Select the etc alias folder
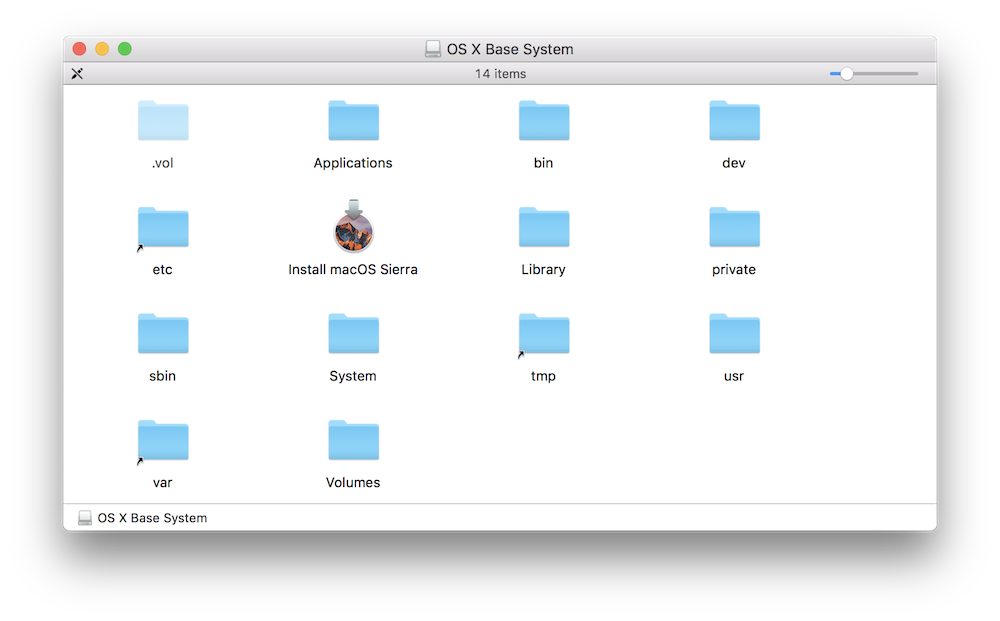Screen dimensions: 1000x621 163,228
